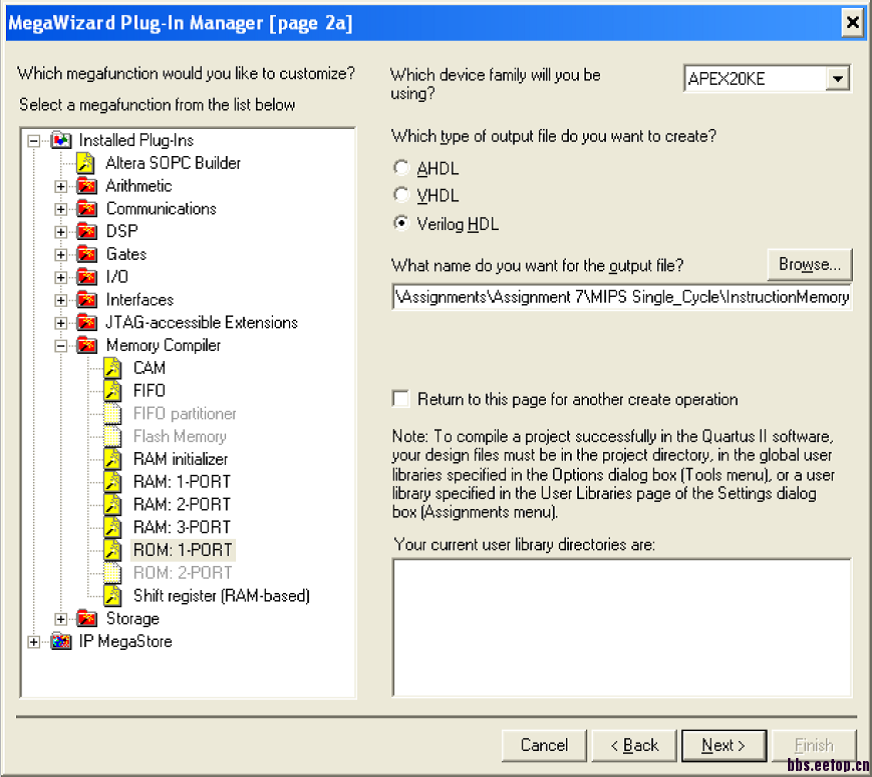Screen dimensions: 872x777
Task: Click the RAM: 1-PORT icon
Action: pyautogui.click(x=112, y=482)
